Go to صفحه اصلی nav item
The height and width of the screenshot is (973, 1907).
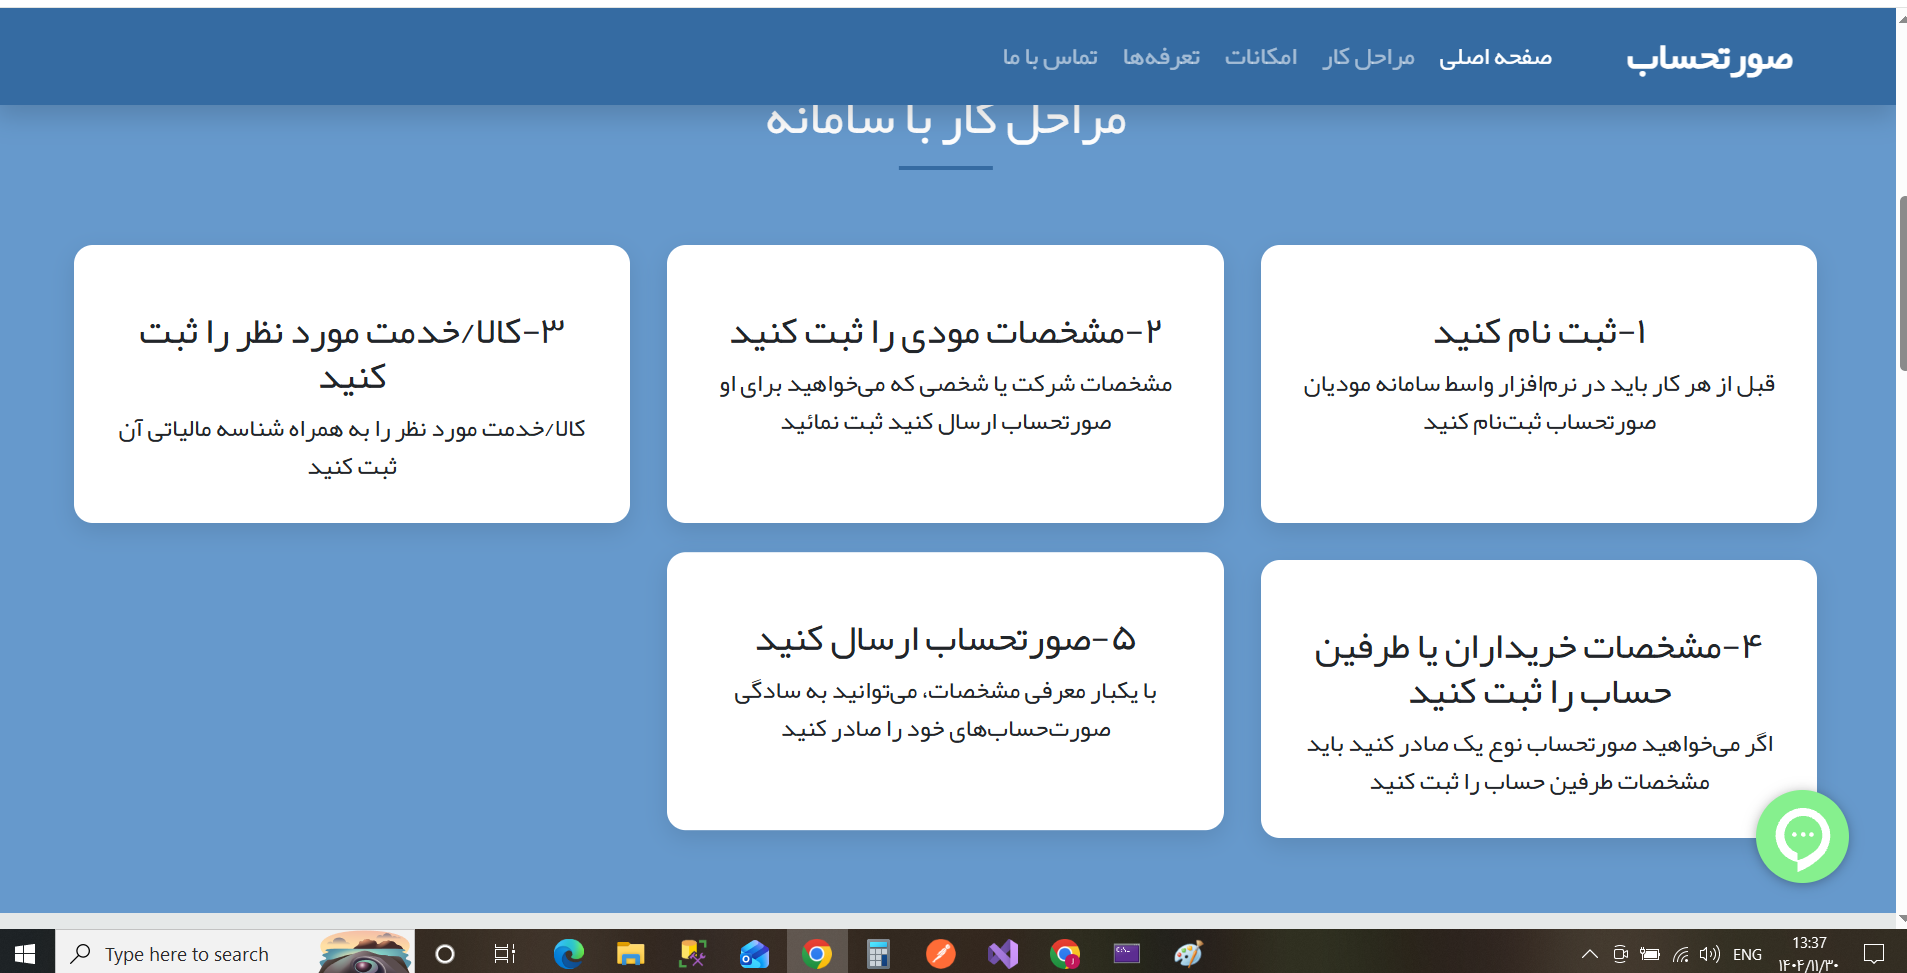(1495, 58)
